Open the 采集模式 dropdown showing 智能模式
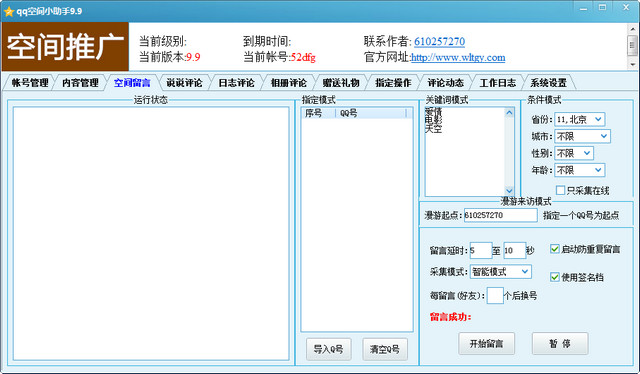This screenshot has width=640, height=374. (x=501, y=272)
